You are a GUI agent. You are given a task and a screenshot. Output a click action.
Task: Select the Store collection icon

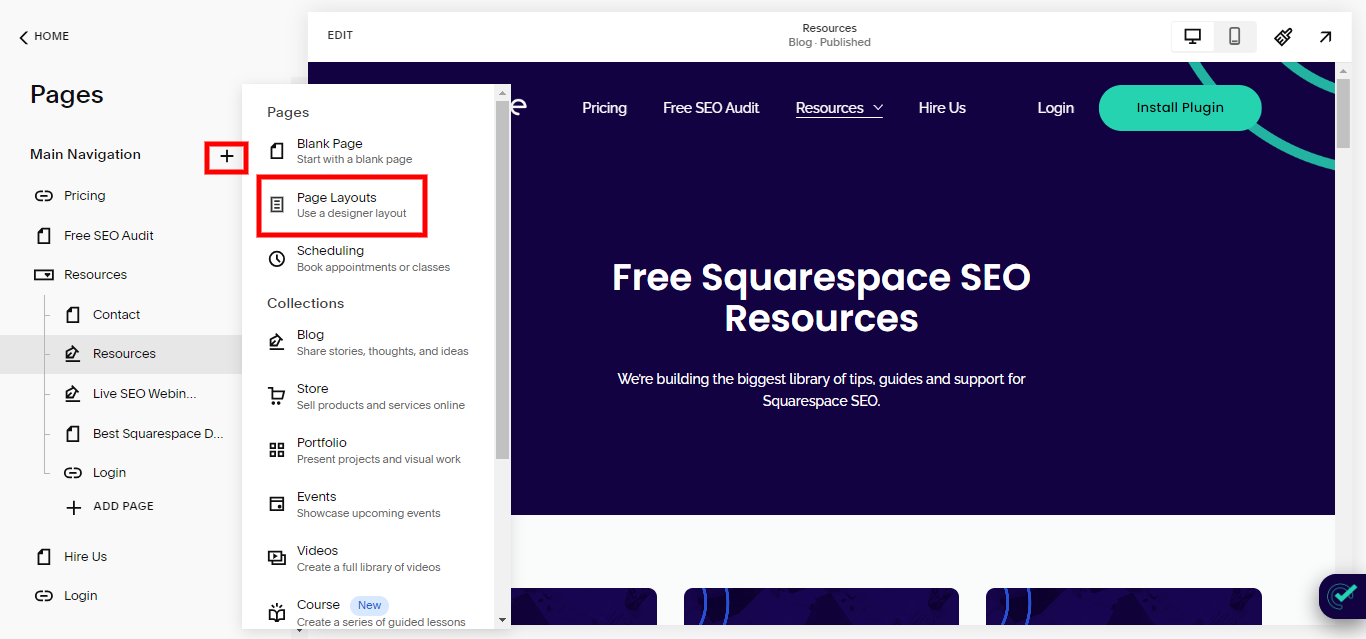coord(276,395)
